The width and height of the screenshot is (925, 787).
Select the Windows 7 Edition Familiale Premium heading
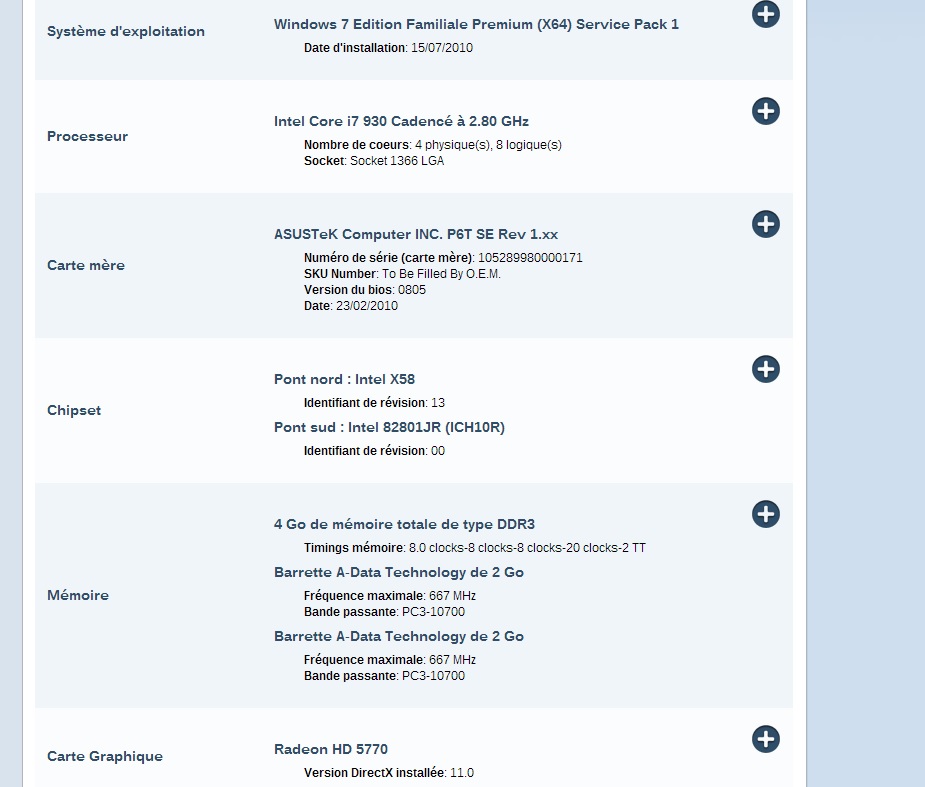point(476,24)
